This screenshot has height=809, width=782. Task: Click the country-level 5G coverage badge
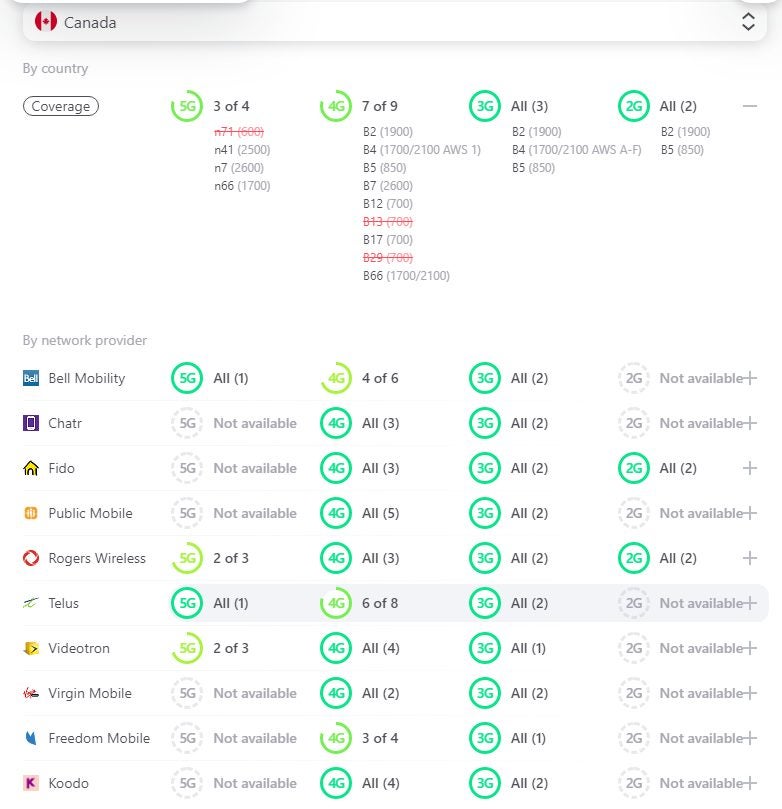[x=187, y=106]
